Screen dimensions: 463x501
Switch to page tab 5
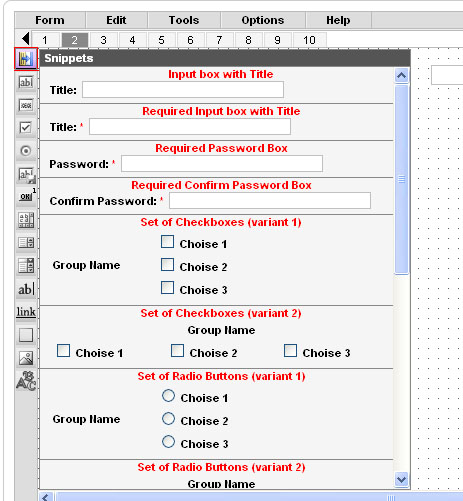click(x=161, y=40)
